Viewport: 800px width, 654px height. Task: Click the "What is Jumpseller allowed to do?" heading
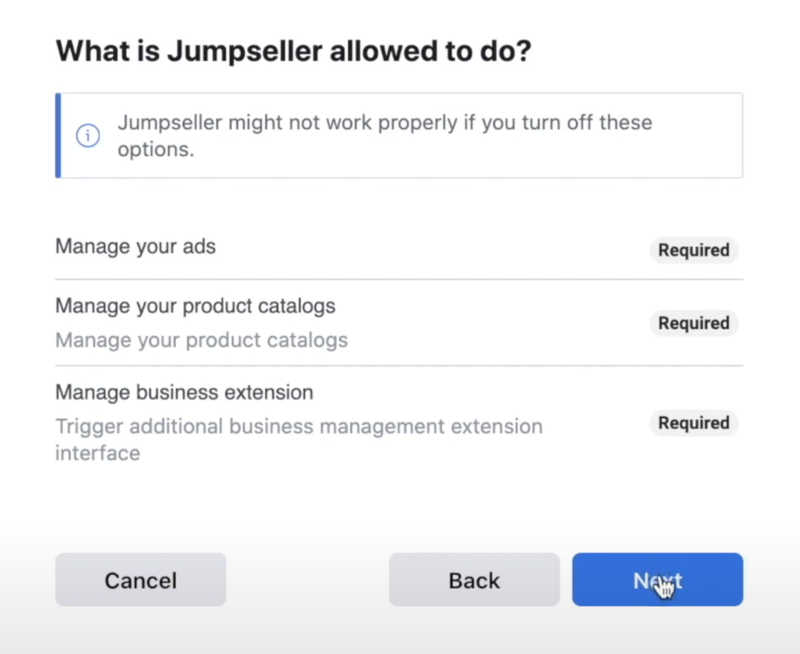point(292,51)
